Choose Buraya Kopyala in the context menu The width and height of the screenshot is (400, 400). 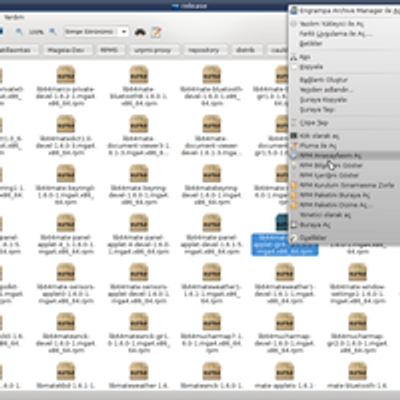pos(345,99)
